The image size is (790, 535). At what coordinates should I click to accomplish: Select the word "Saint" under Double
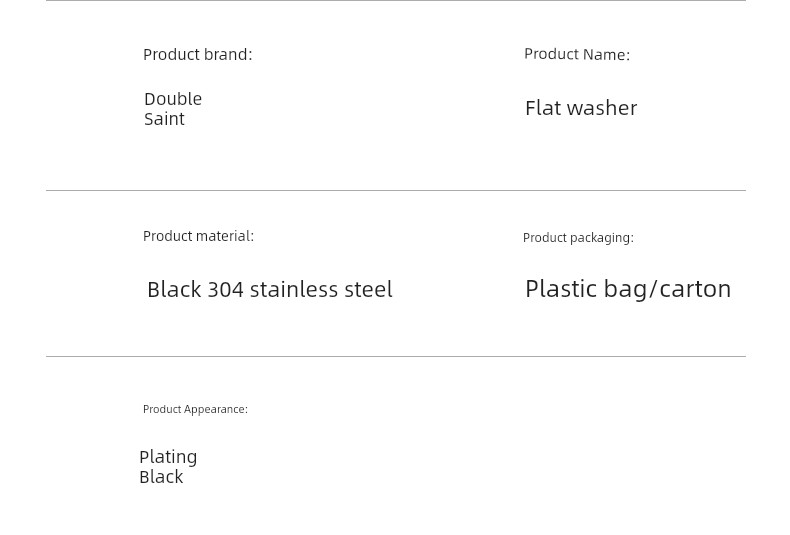(x=164, y=119)
